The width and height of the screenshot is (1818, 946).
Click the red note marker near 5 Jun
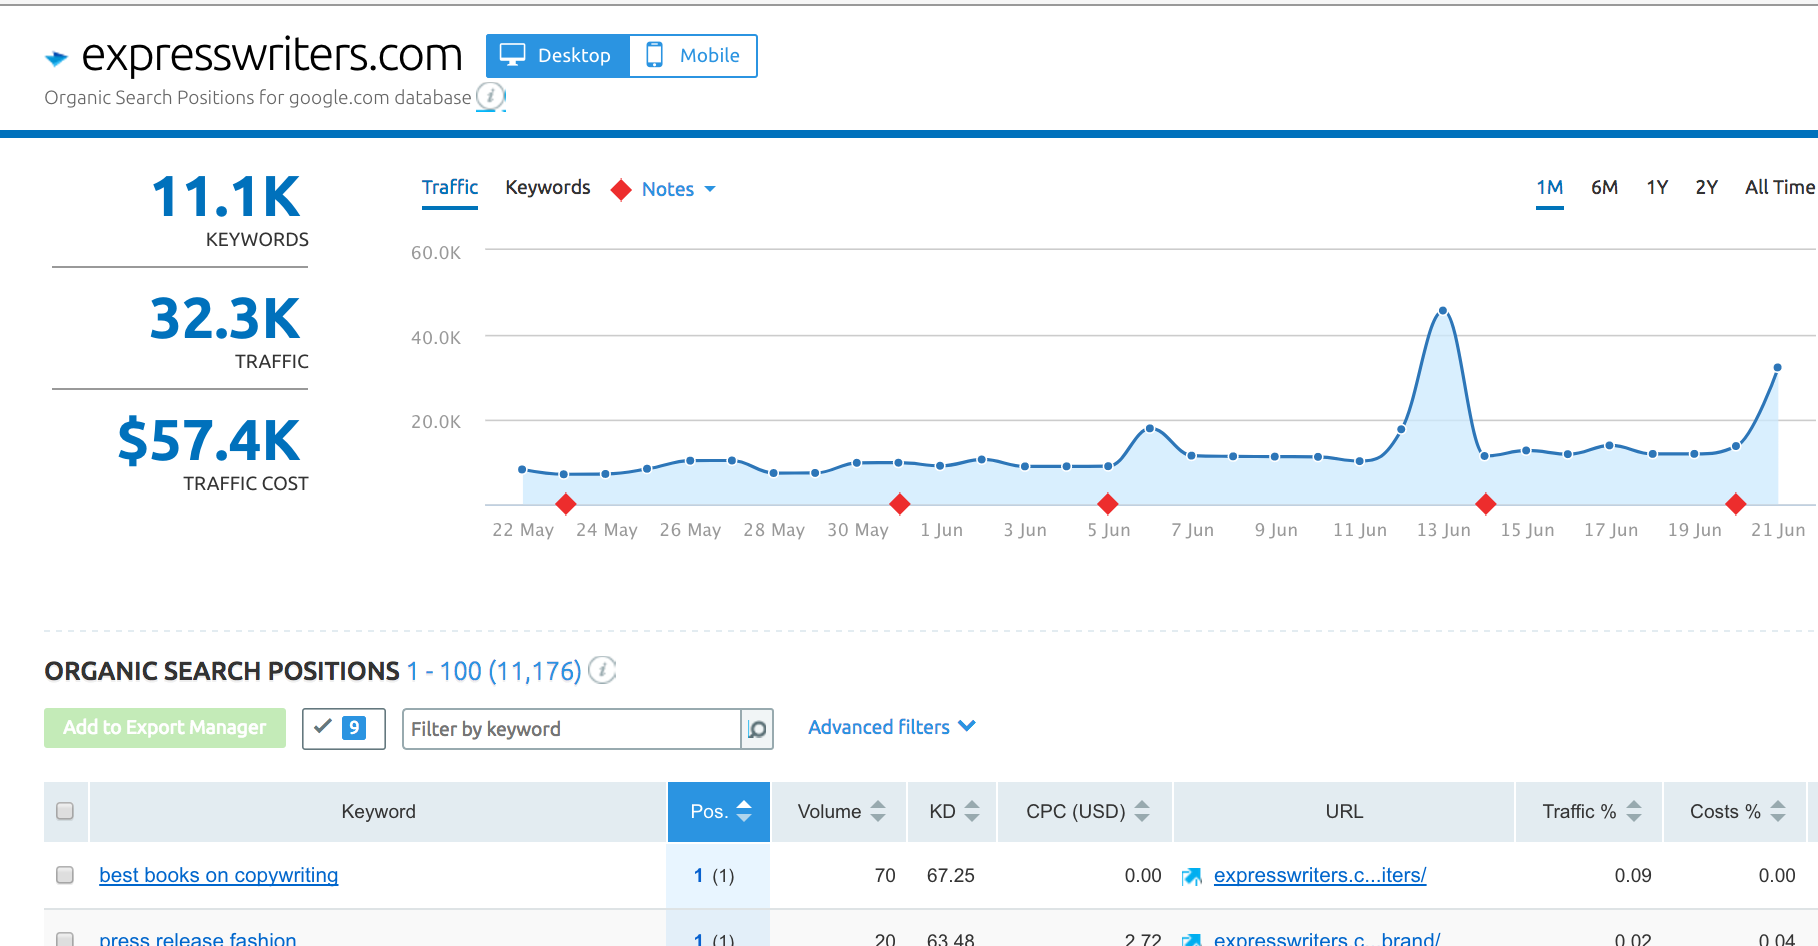(1108, 504)
